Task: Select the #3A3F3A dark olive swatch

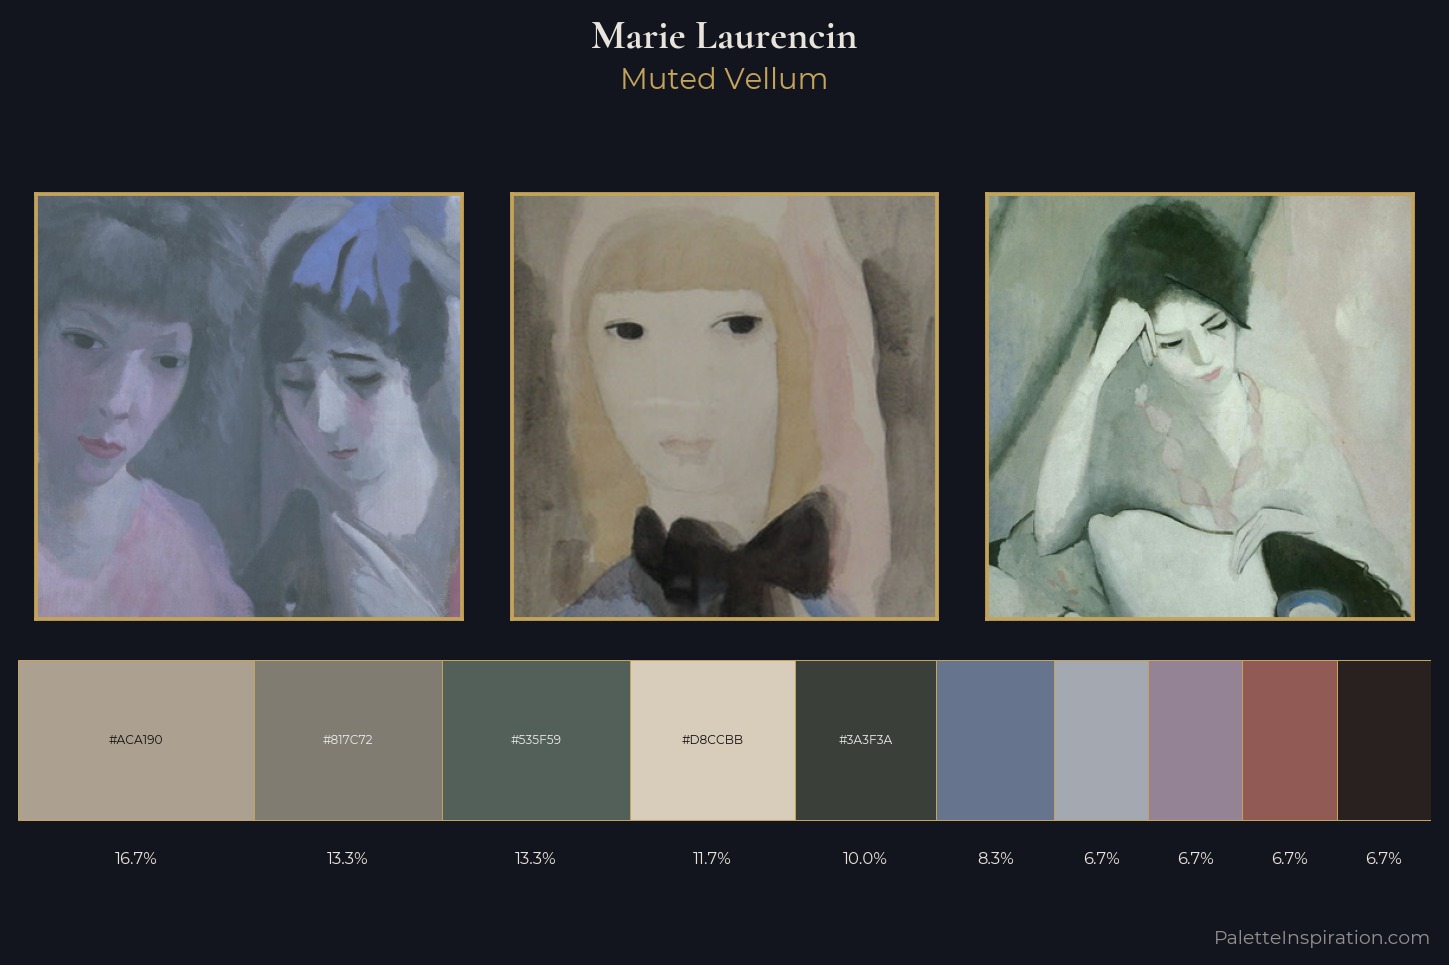Action: (x=866, y=740)
